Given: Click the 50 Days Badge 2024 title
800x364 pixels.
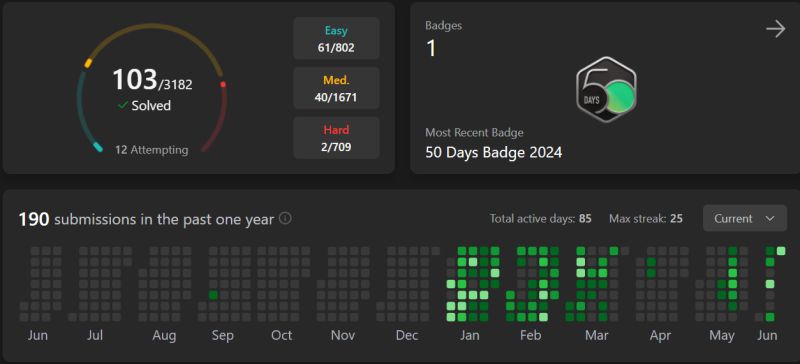Looking at the screenshot, I should pos(493,152).
